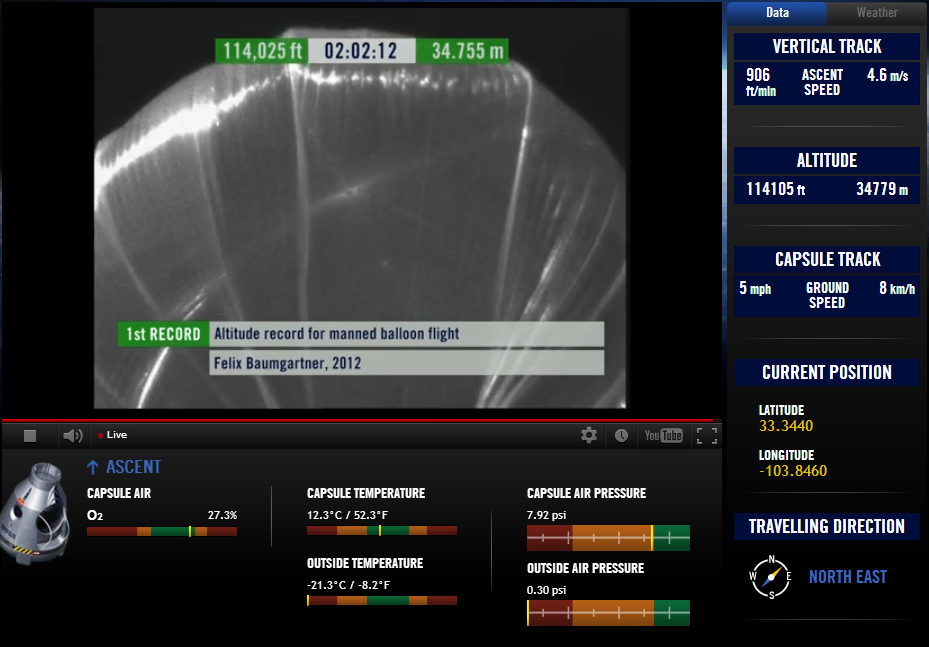Click the O2 capsule air gauge

coord(162,531)
